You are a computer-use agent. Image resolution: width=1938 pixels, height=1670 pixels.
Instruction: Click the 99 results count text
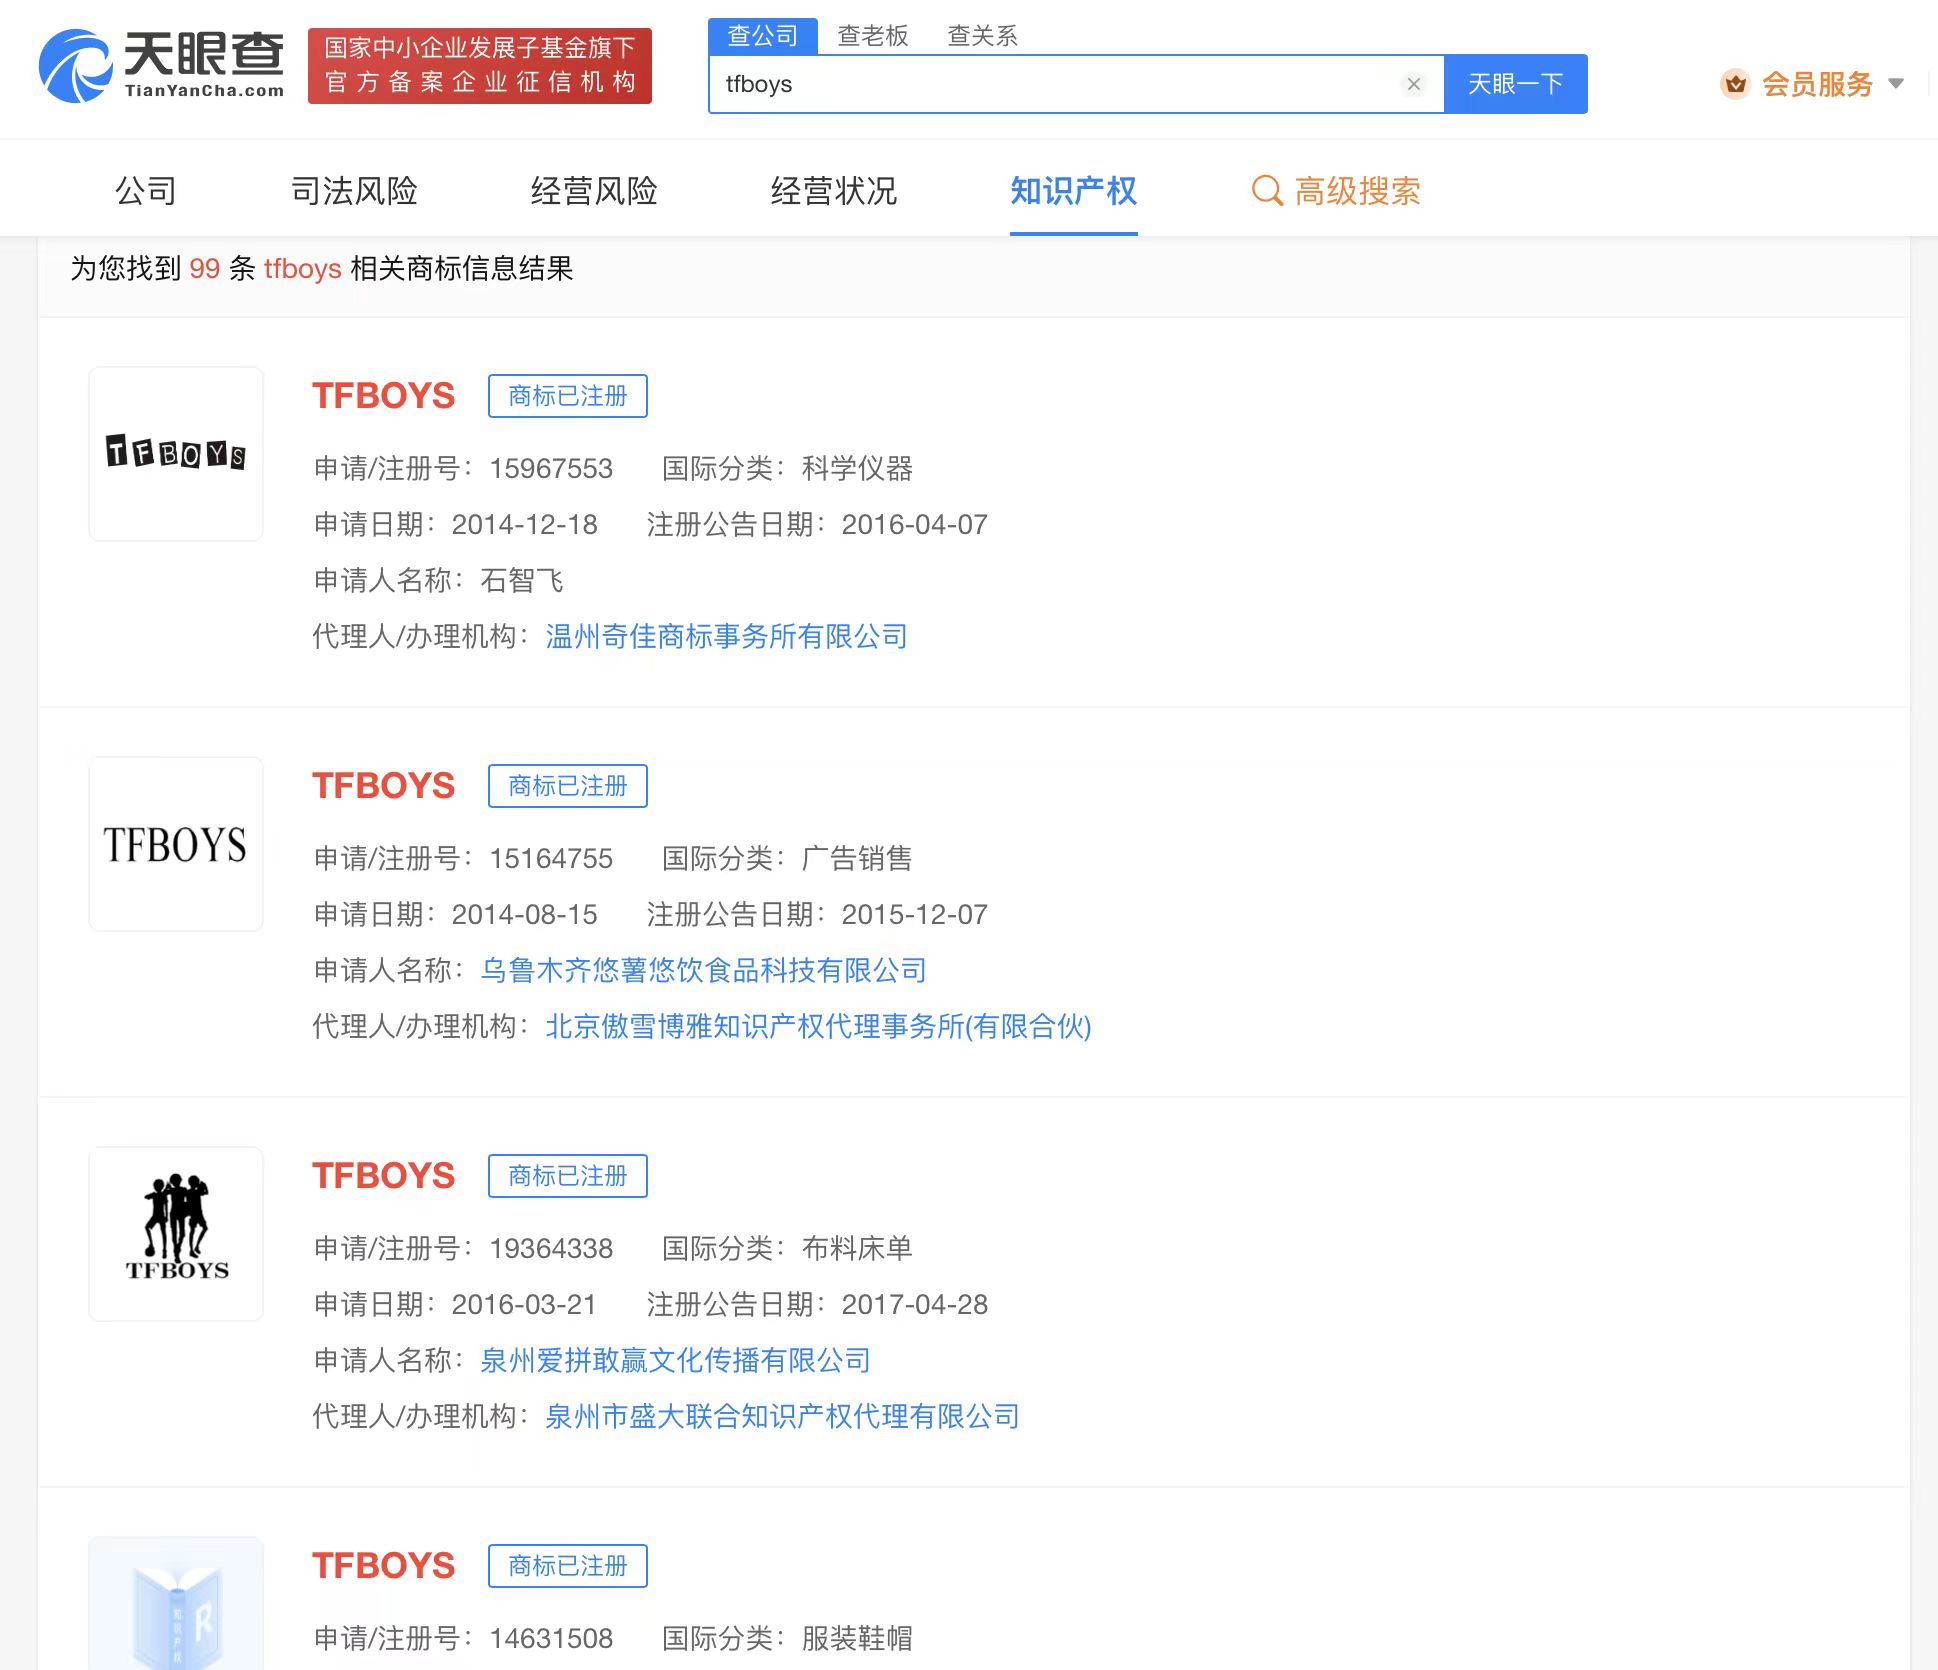pyautogui.click(x=204, y=268)
